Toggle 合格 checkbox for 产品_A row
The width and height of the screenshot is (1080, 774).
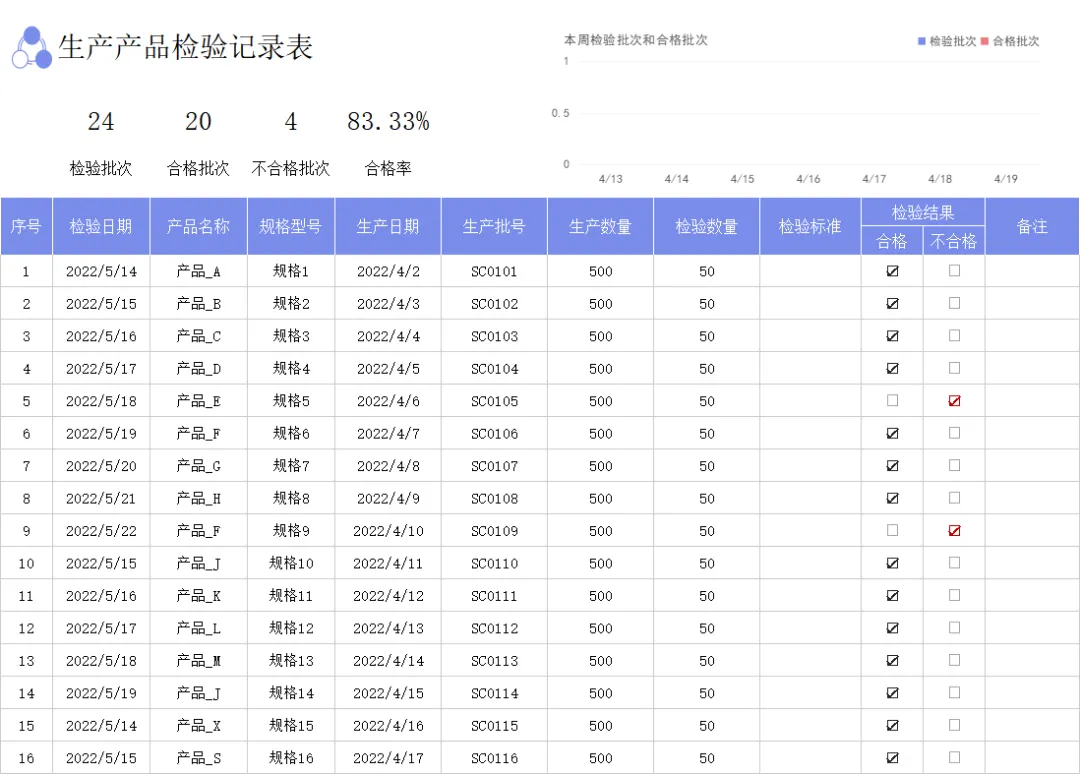coord(892,271)
